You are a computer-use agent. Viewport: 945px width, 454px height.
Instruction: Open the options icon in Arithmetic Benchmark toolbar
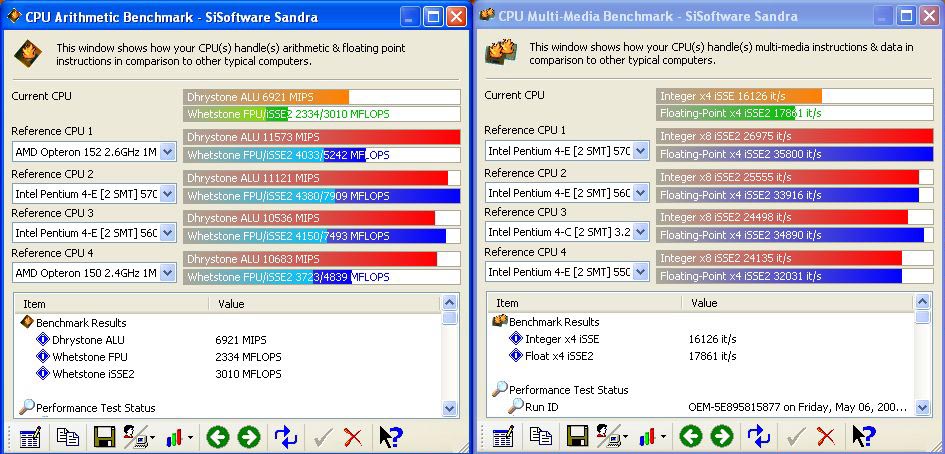click(31, 437)
